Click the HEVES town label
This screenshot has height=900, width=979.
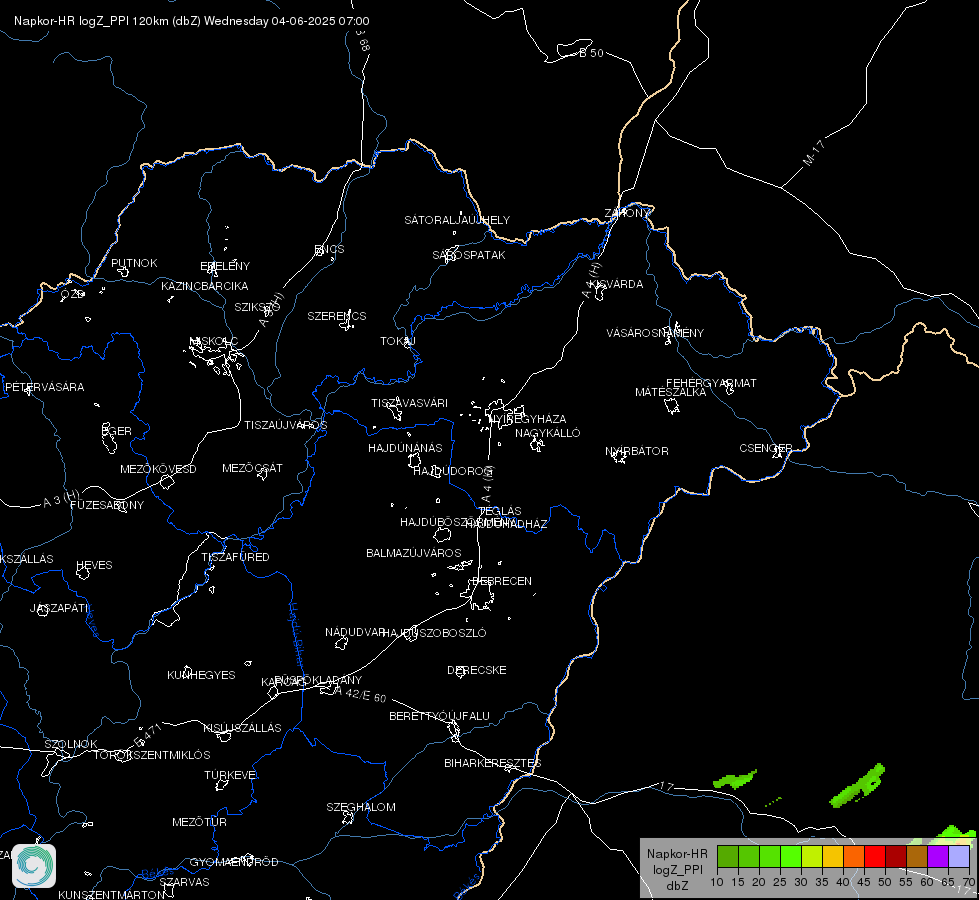tap(94, 565)
